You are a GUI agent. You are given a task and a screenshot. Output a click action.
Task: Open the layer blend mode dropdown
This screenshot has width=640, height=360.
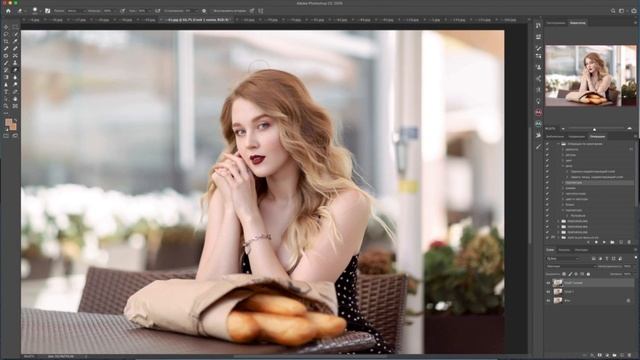click(x=571, y=266)
